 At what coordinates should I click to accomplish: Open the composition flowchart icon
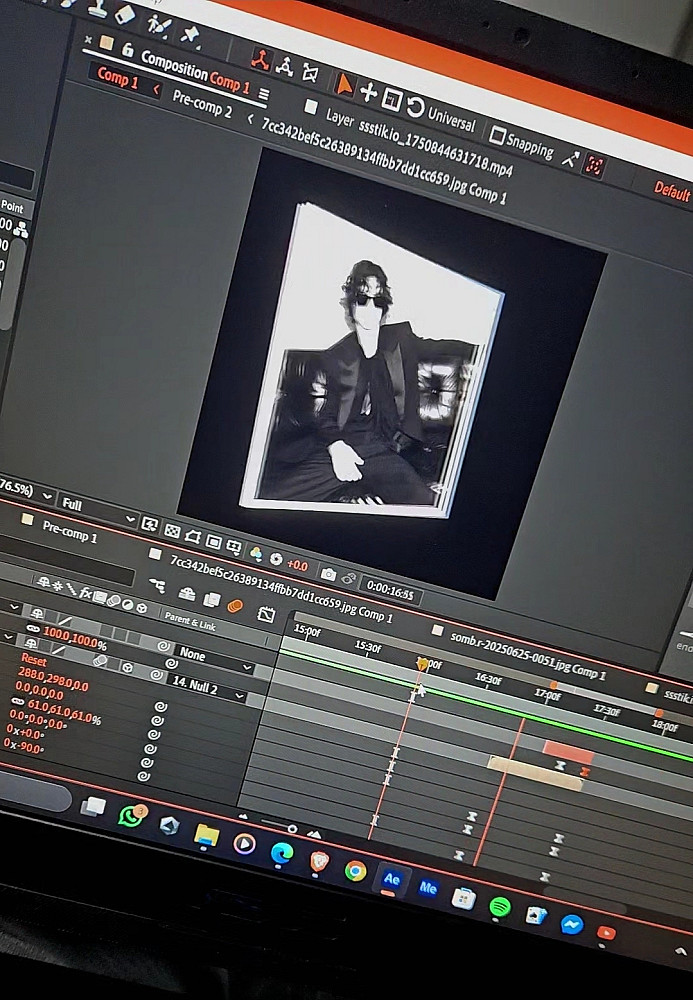(x=157, y=585)
